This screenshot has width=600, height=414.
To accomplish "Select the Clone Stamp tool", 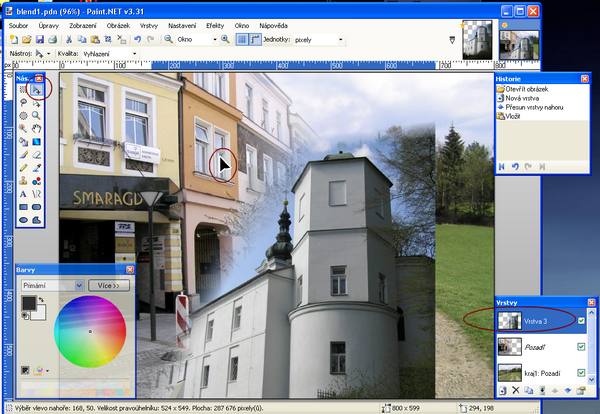I will click(x=23, y=181).
